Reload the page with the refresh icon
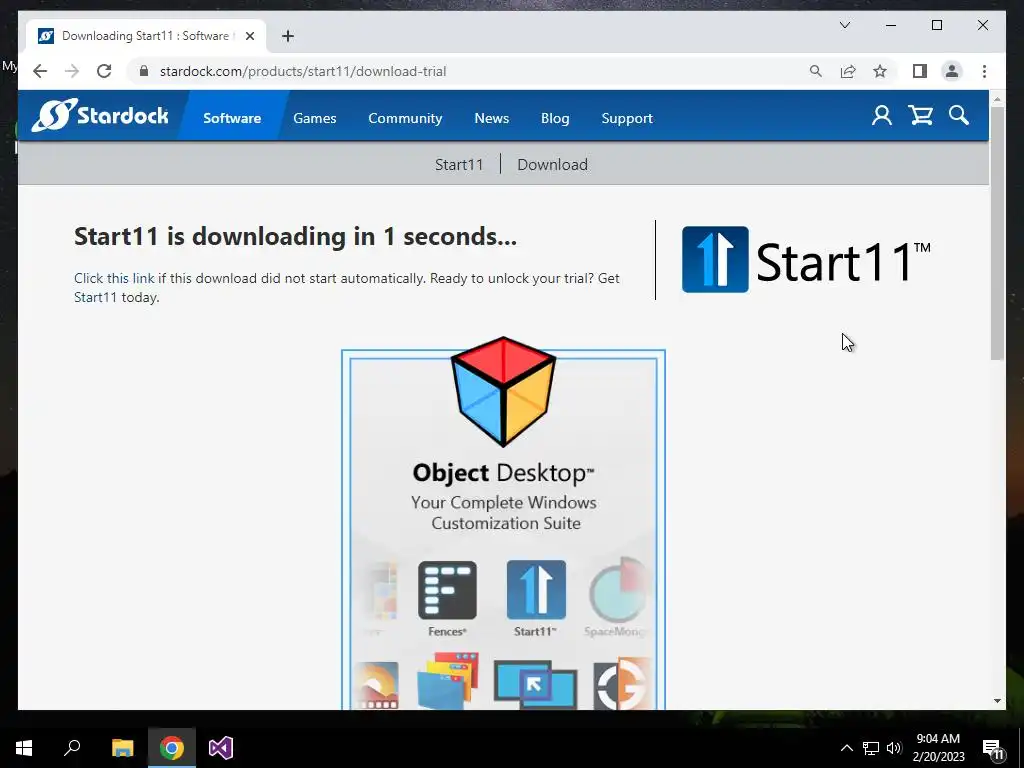 click(x=104, y=71)
